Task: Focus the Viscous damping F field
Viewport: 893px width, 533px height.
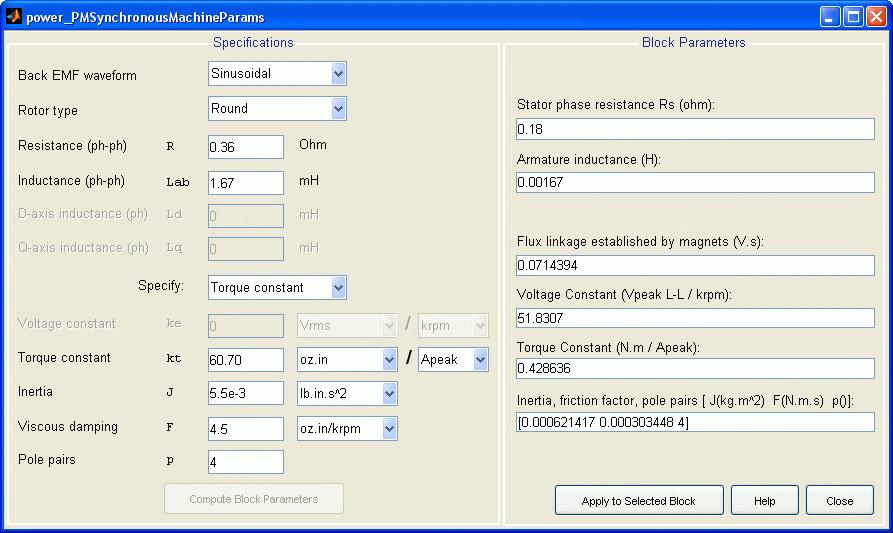Action: (x=246, y=429)
